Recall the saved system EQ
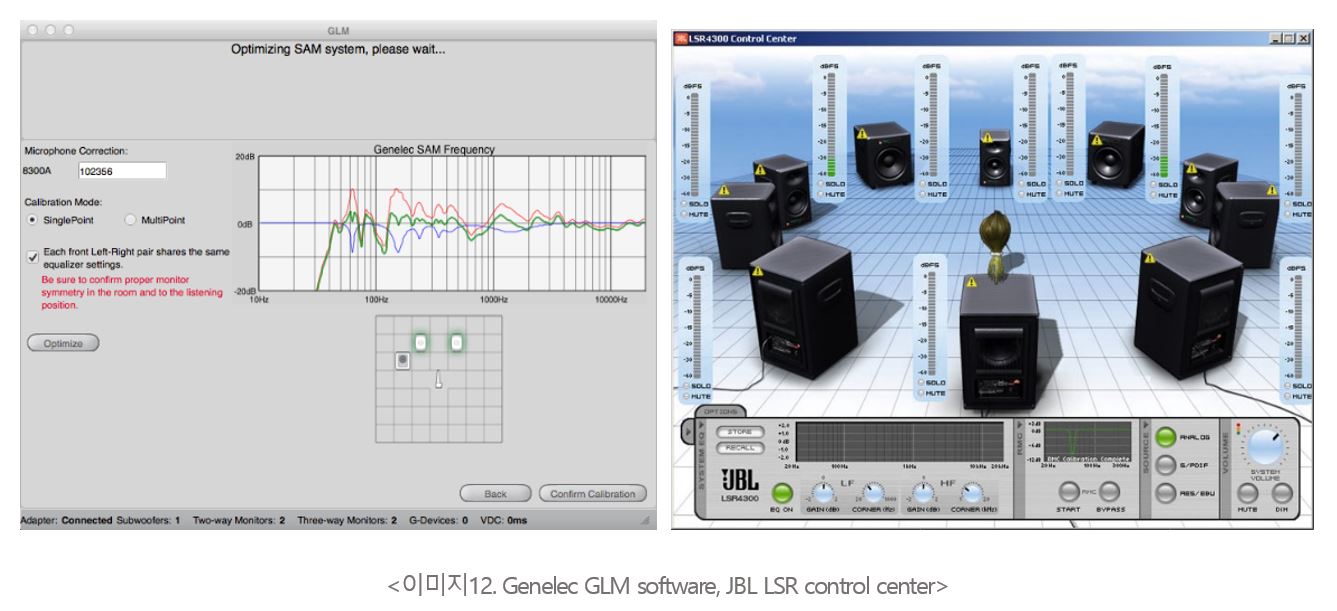 739,447
